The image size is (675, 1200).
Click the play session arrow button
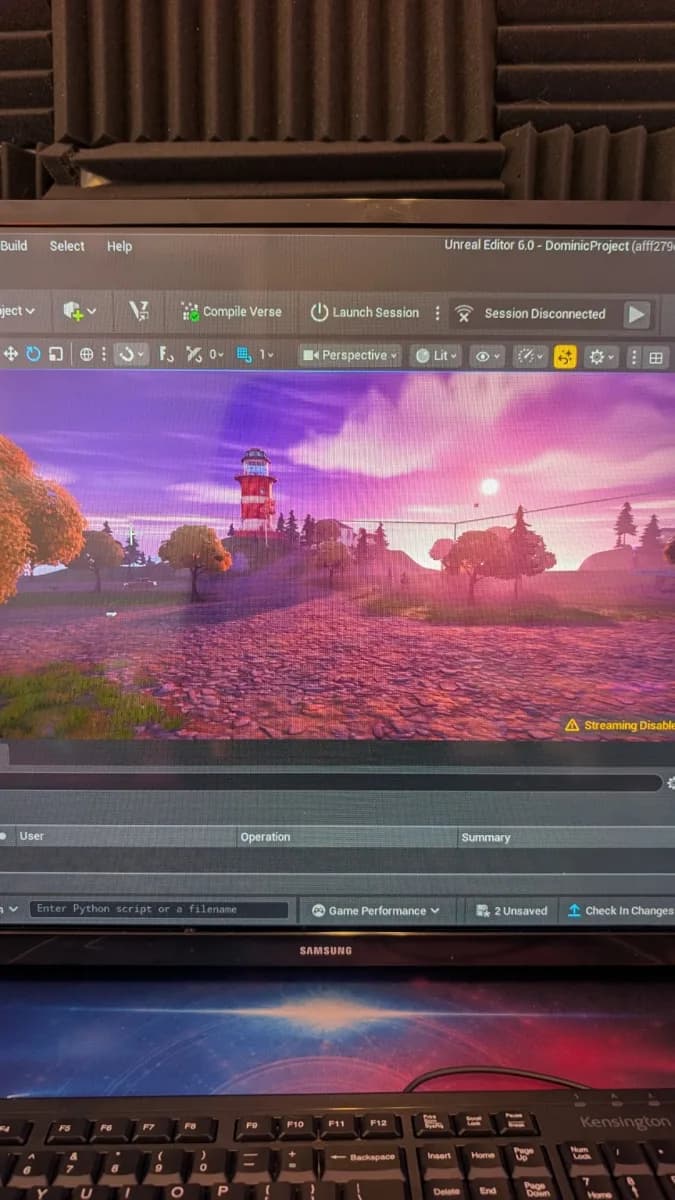637,314
